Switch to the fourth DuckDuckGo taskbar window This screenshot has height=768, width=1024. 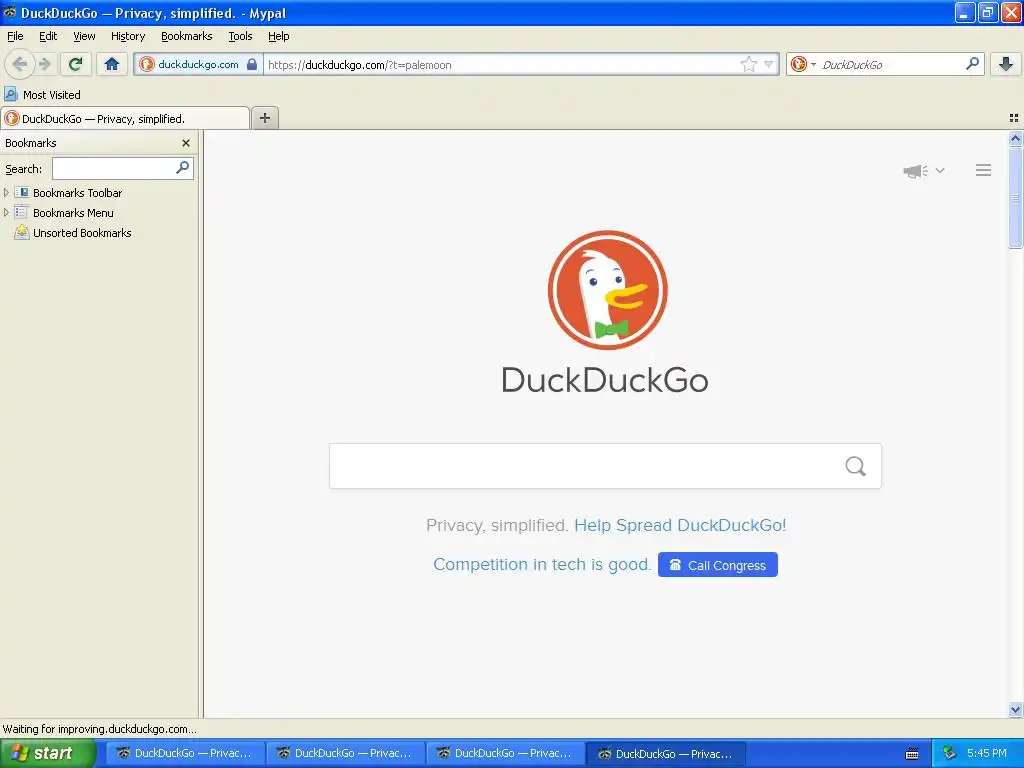(x=665, y=754)
